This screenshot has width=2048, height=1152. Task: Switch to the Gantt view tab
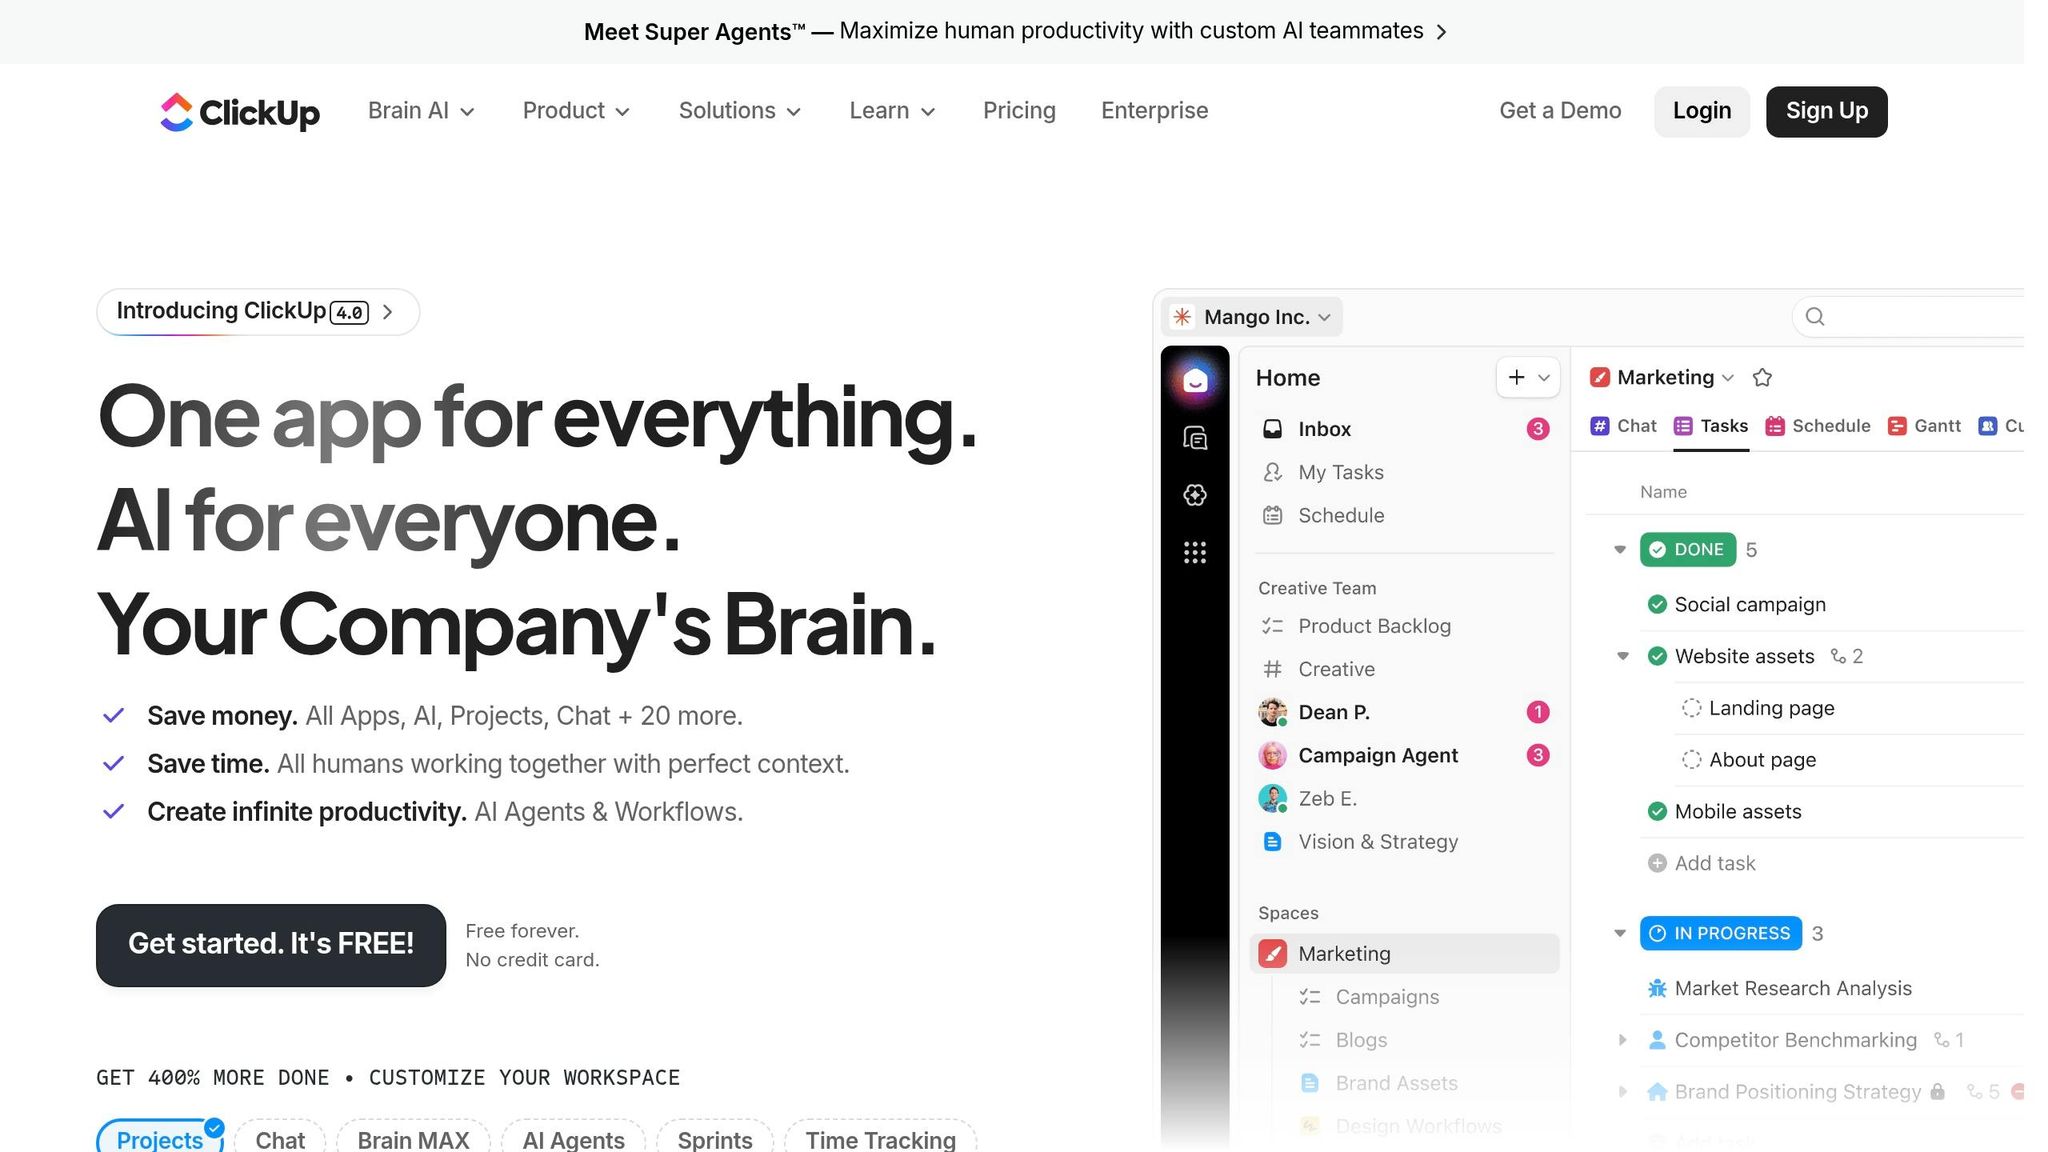(x=1924, y=426)
